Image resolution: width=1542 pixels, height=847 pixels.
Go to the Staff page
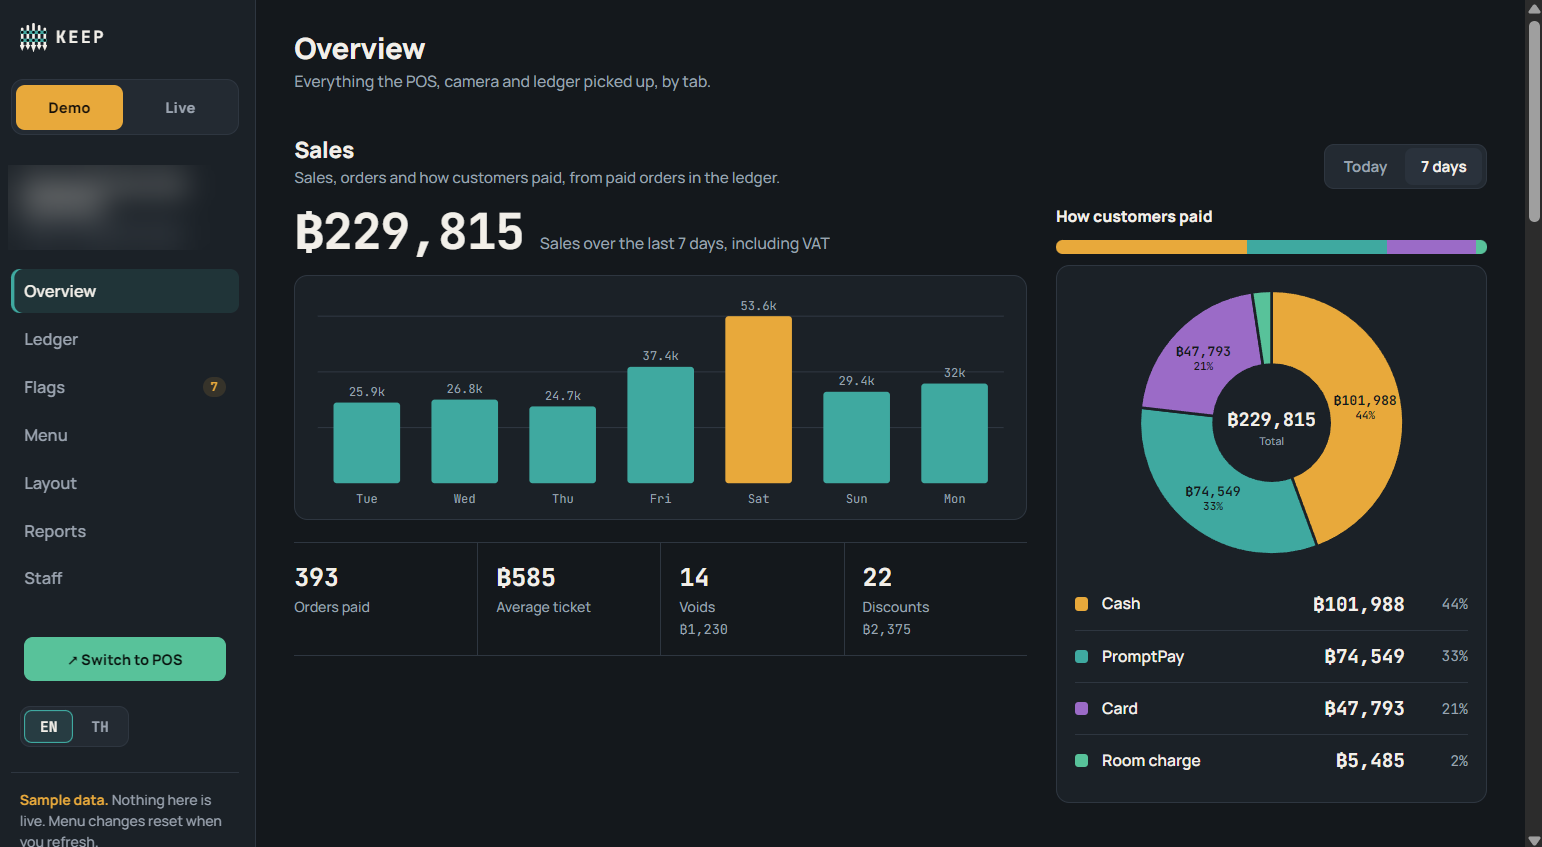pyautogui.click(x=125, y=578)
